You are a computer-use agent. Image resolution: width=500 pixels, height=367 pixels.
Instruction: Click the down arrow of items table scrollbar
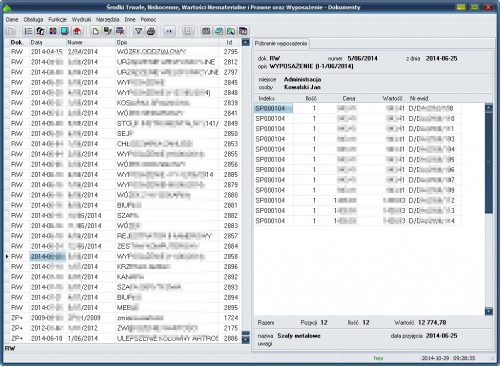489,311
